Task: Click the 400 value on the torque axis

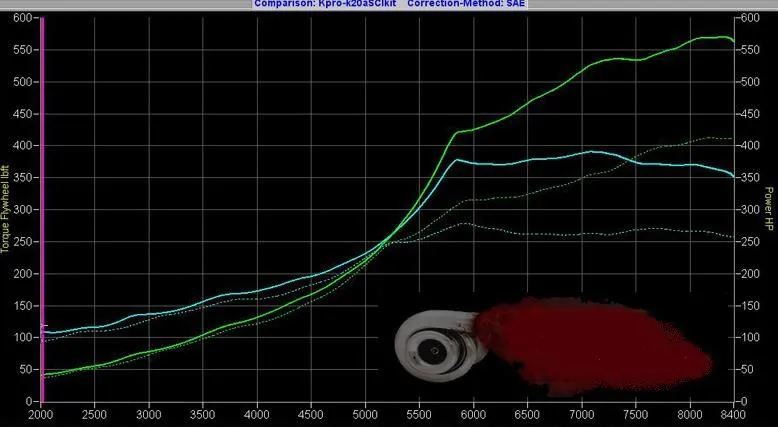Action: click(24, 145)
